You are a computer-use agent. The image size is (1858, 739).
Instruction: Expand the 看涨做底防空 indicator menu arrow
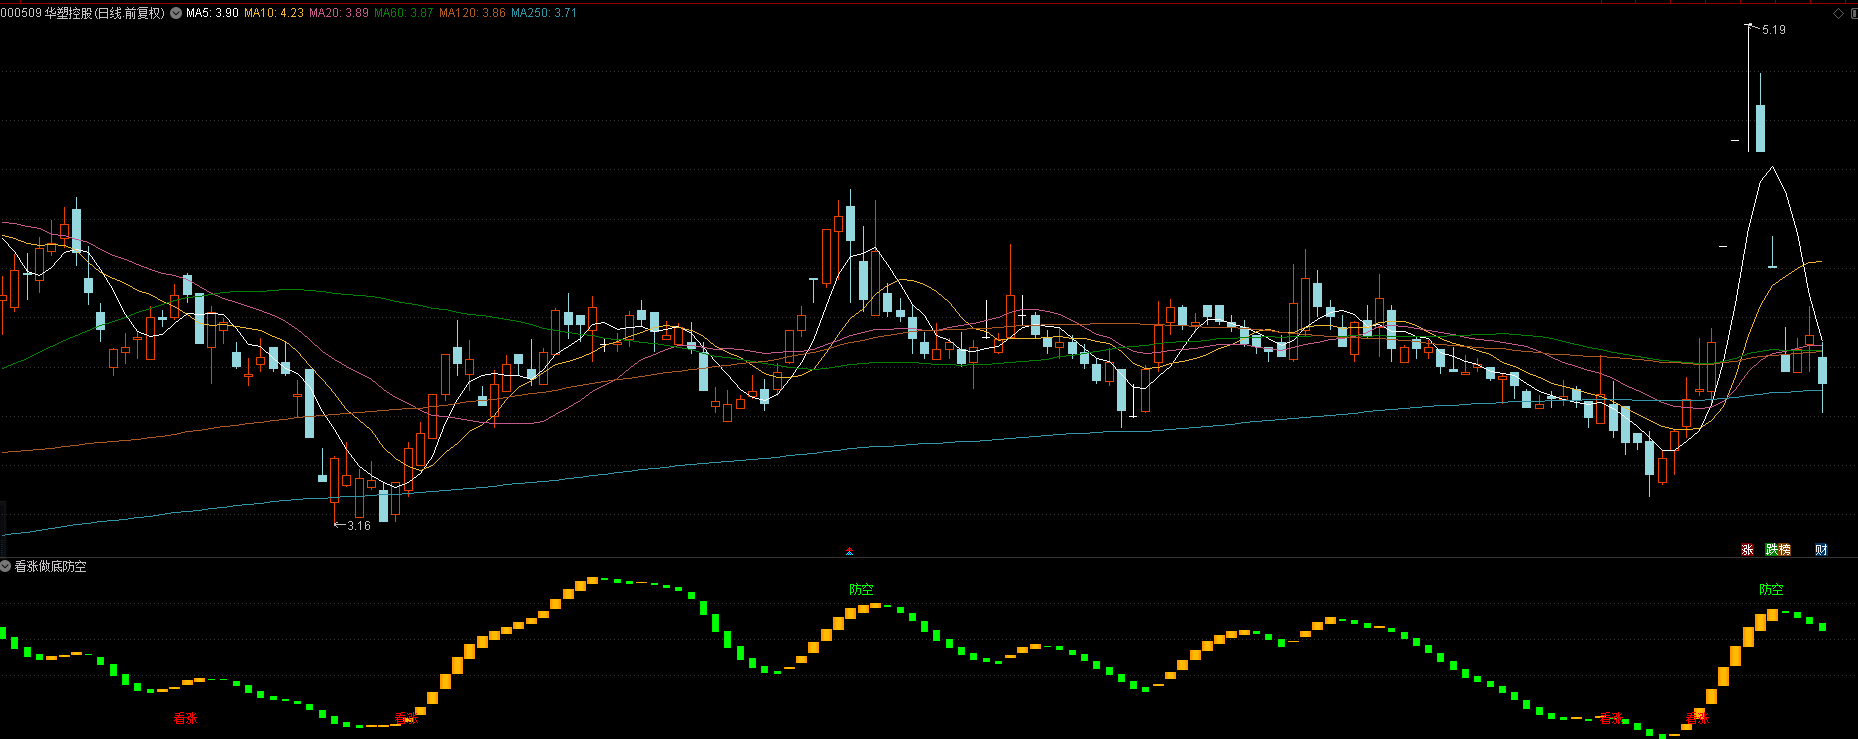click(x=6, y=566)
